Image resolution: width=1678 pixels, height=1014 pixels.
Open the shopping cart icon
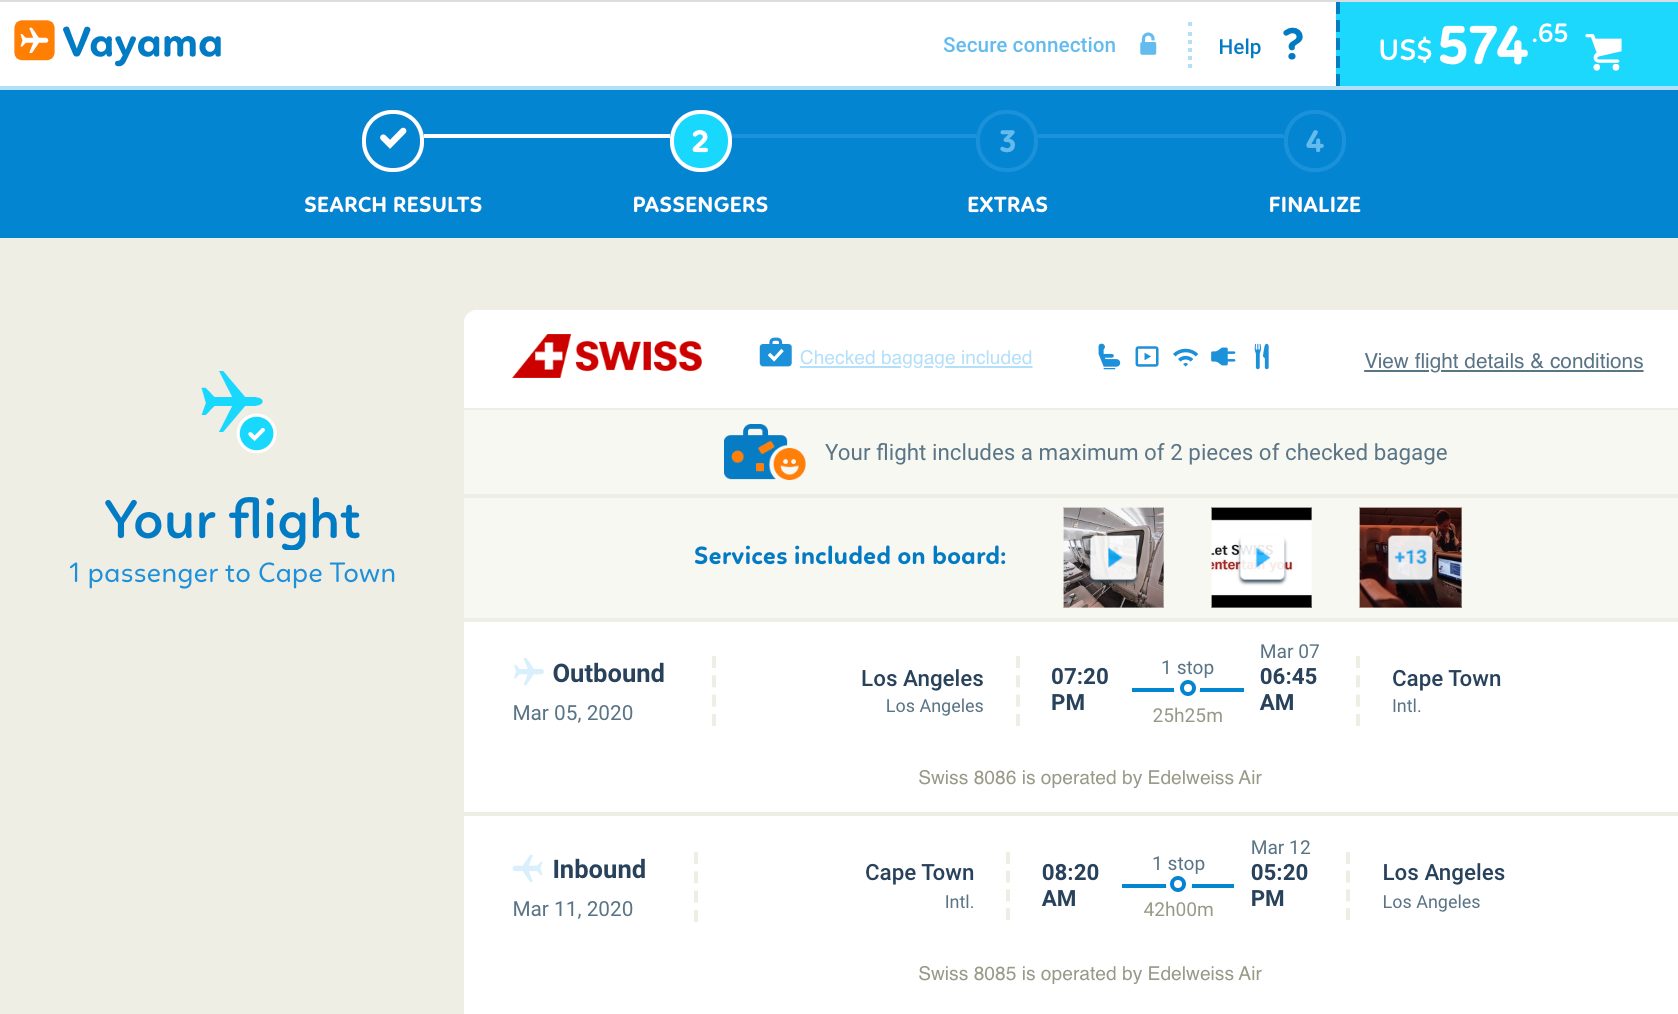pos(1605,52)
